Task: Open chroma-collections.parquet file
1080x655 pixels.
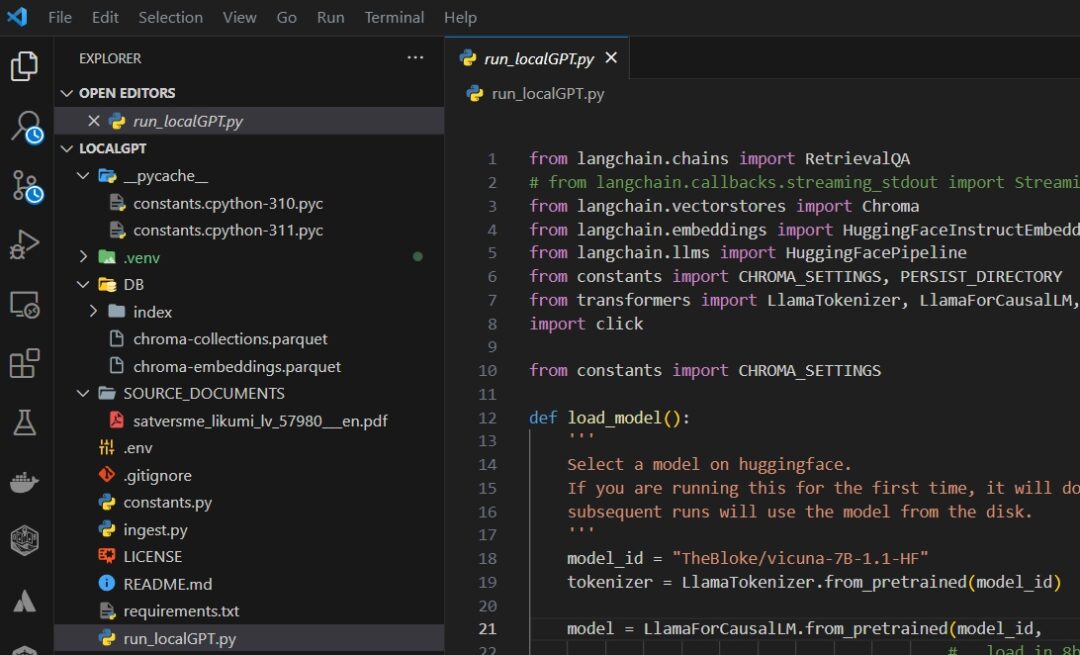Action: coord(230,339)
